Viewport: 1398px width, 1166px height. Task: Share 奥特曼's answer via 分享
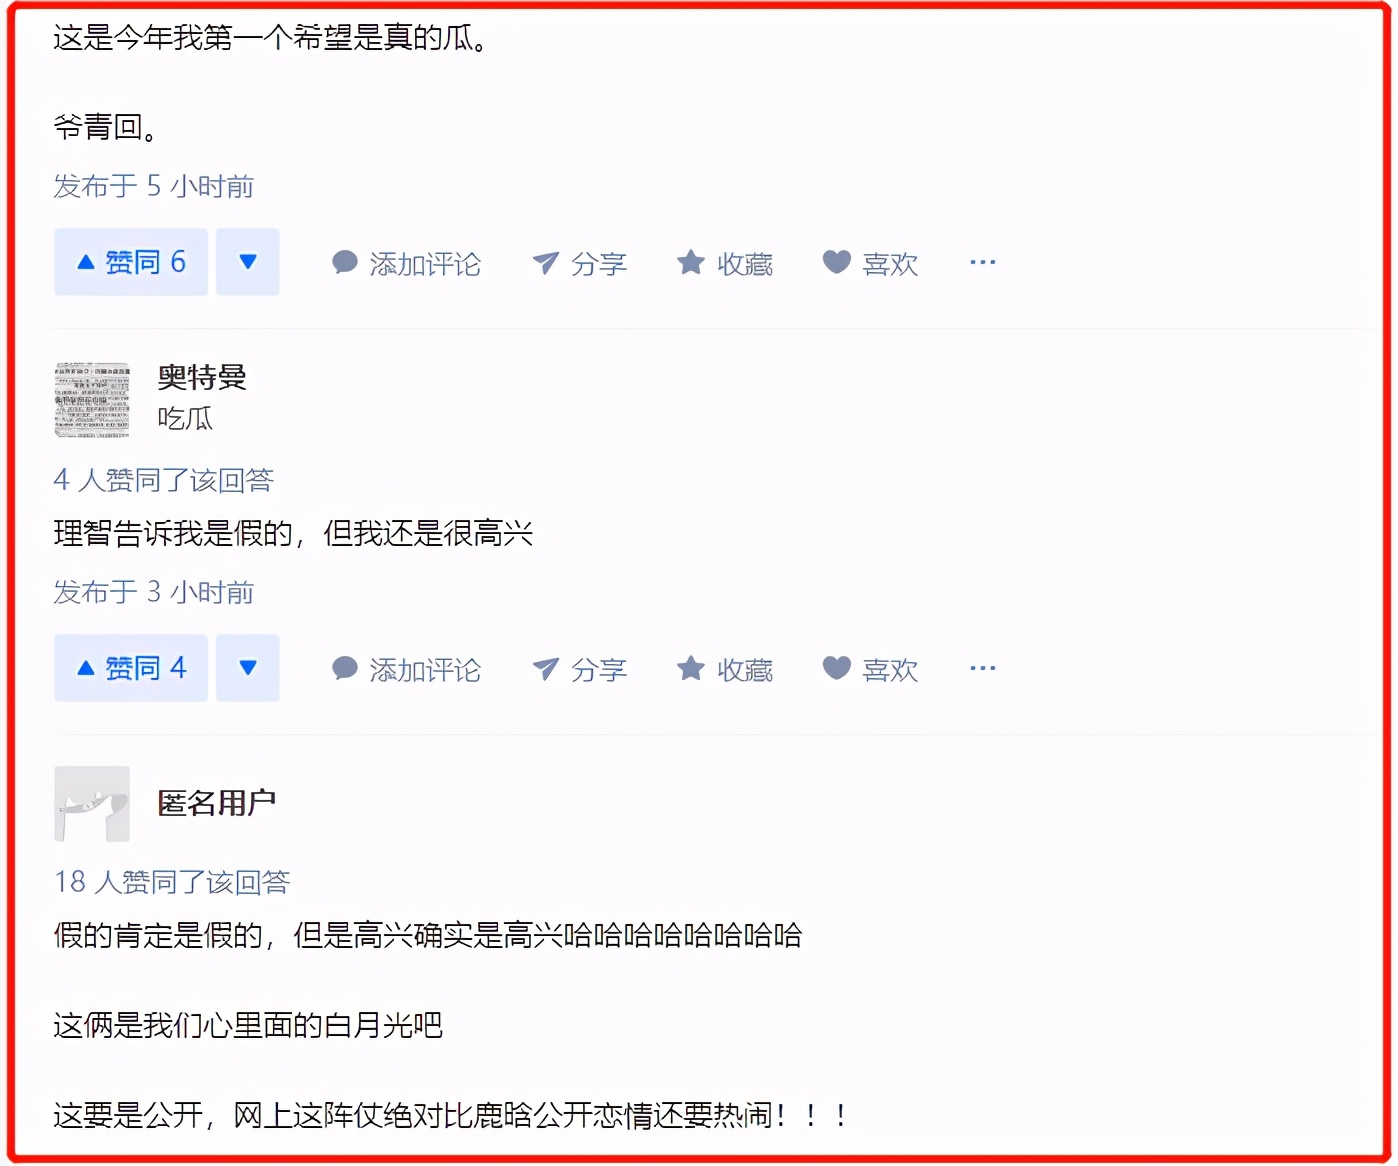[x=580, y=669]
